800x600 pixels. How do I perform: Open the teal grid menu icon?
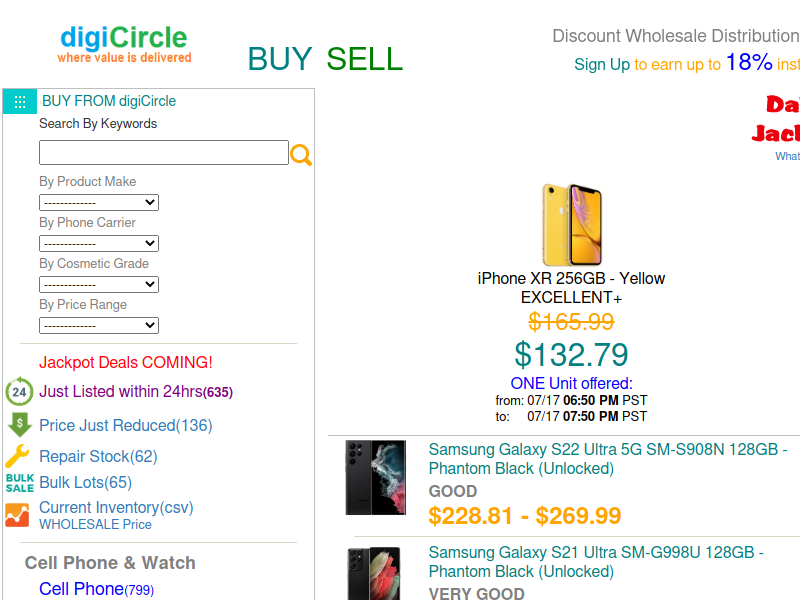[x=20, y=102]
